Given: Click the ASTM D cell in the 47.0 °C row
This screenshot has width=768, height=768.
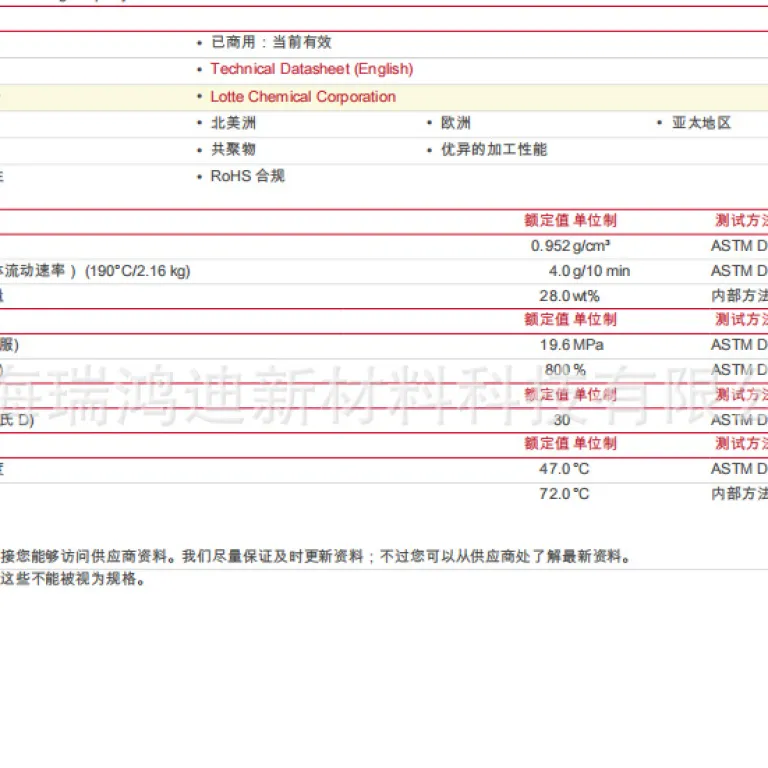Looking at the screenshot, I should click(740, 469).
